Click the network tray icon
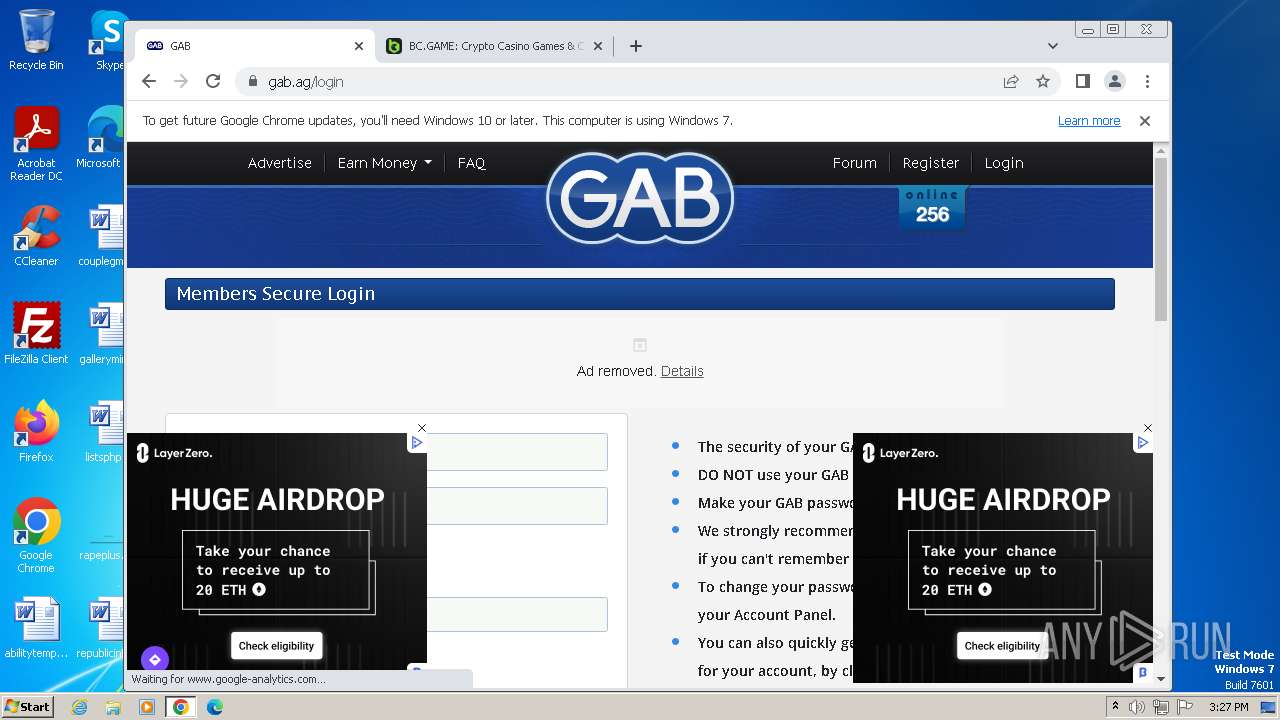 (x=1160, y=707)
